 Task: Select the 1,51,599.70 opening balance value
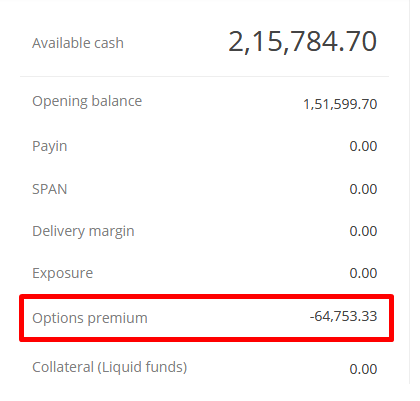tap(340, 104)
